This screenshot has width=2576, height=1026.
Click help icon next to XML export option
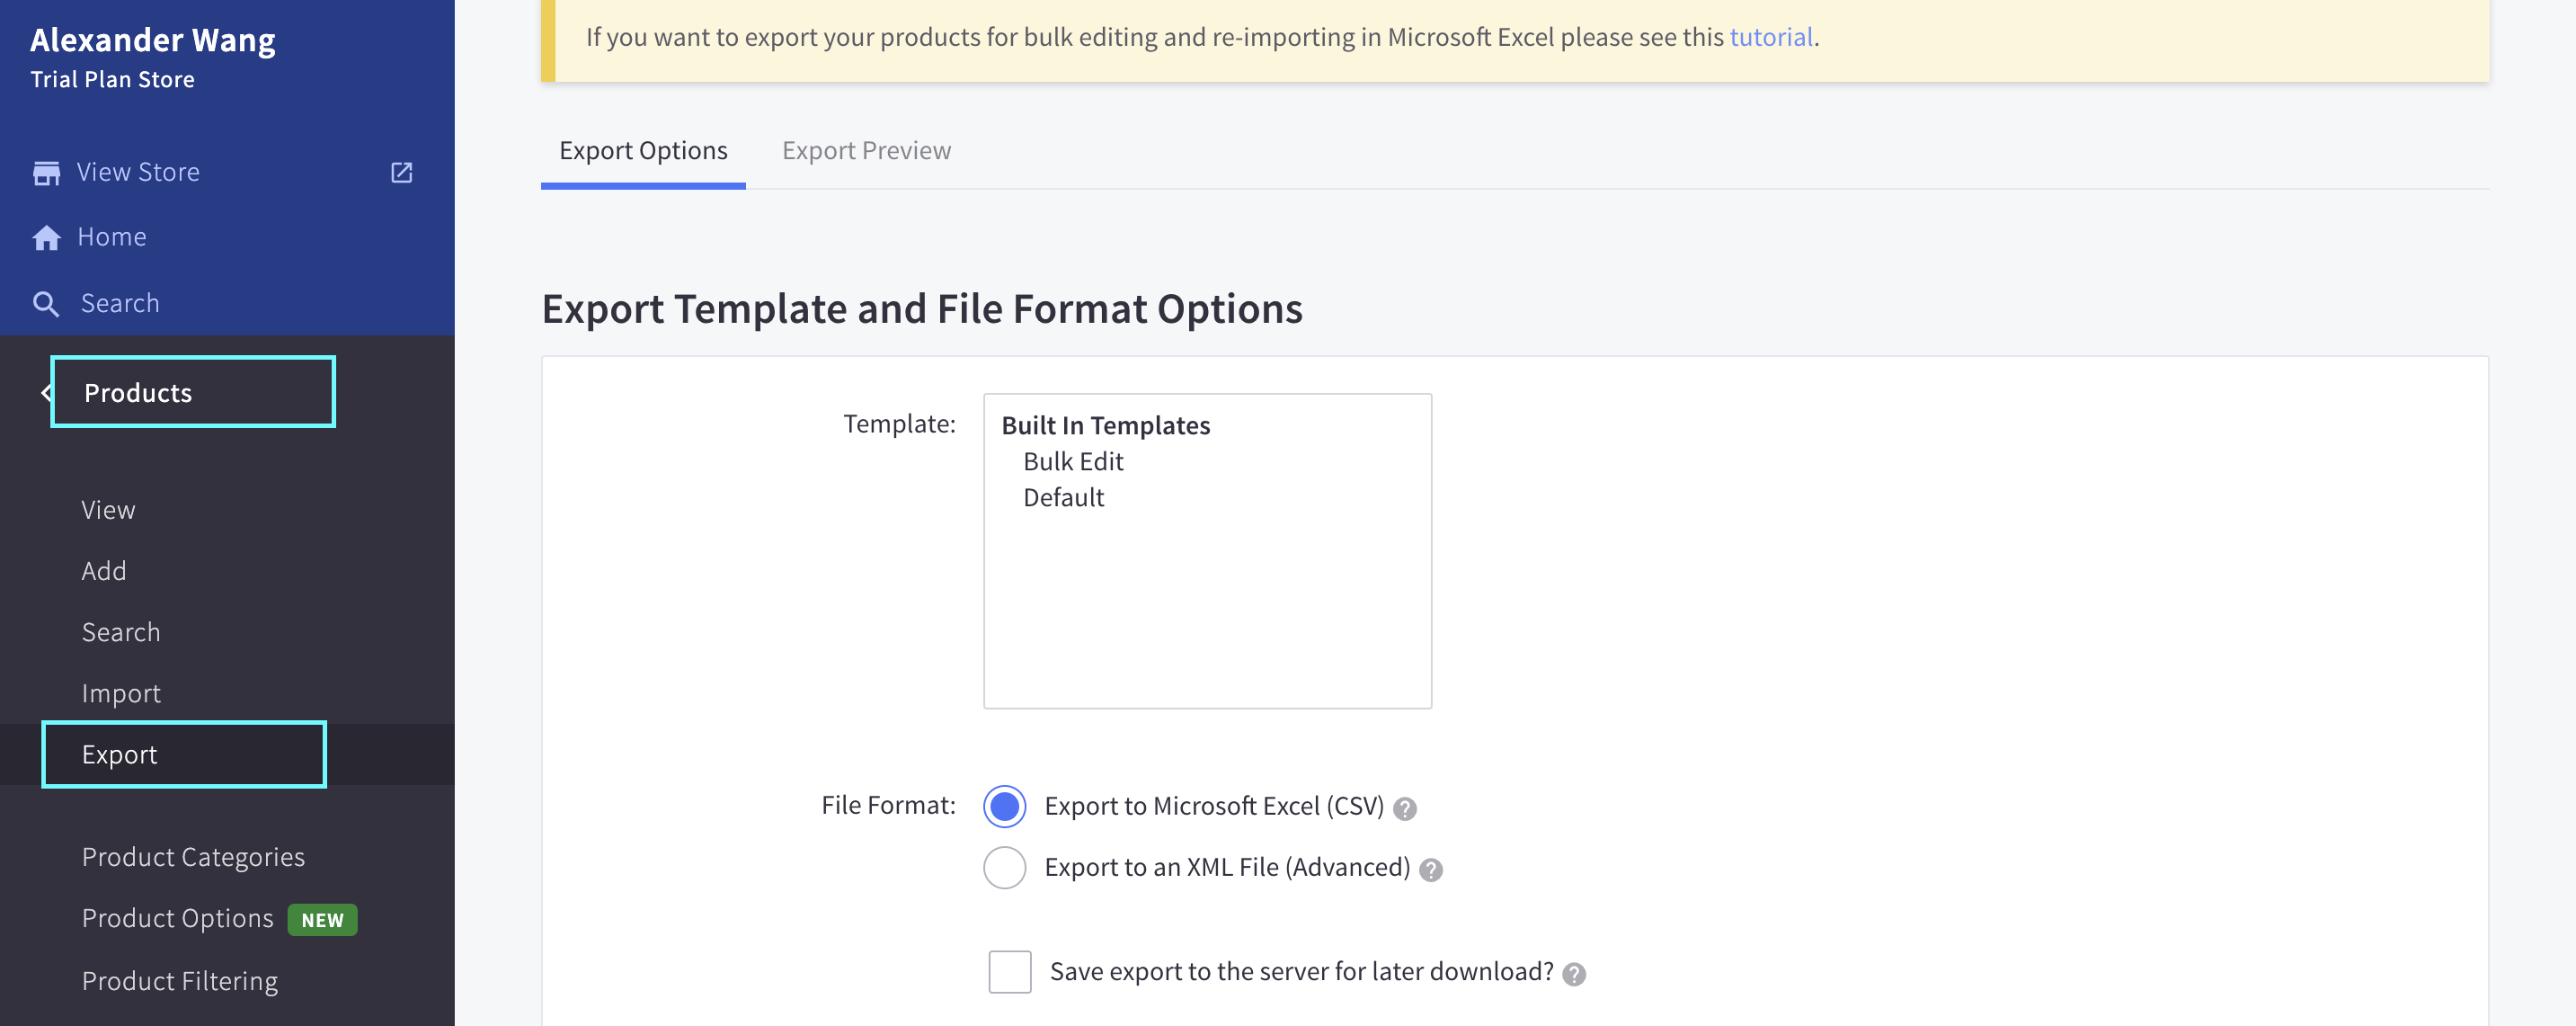[1430, 869]
